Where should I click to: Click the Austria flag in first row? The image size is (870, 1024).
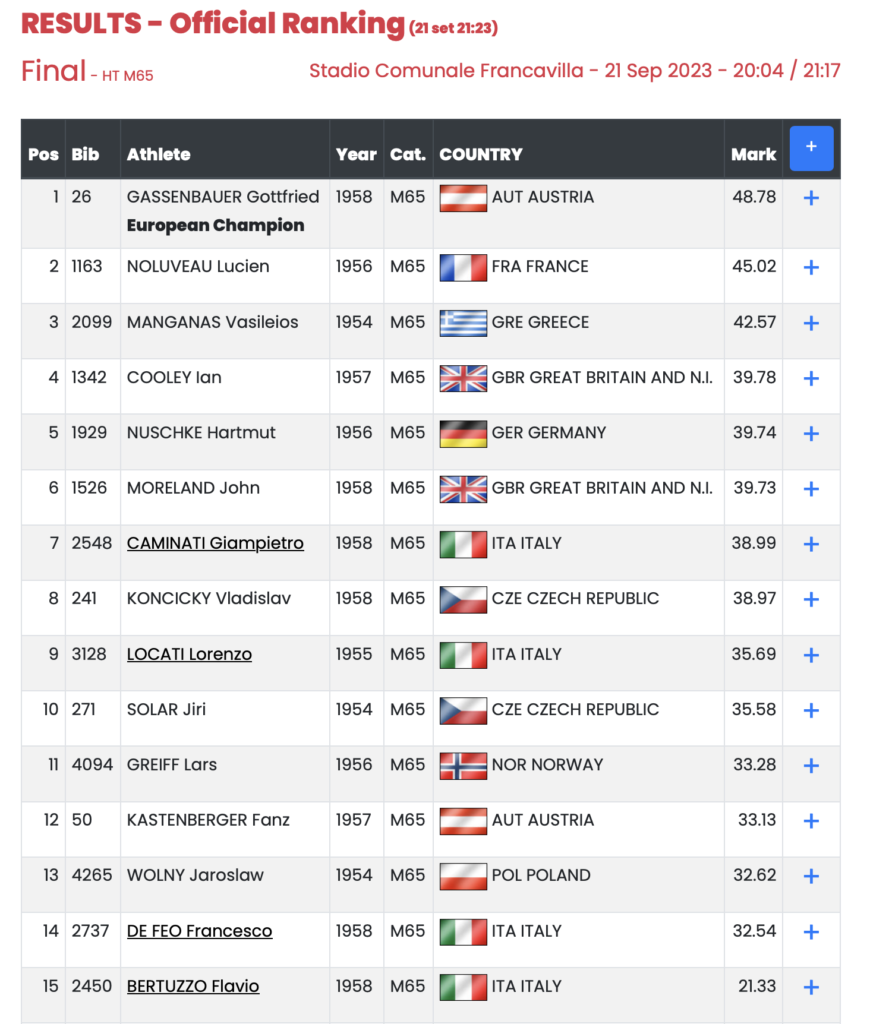click(463, 198)
